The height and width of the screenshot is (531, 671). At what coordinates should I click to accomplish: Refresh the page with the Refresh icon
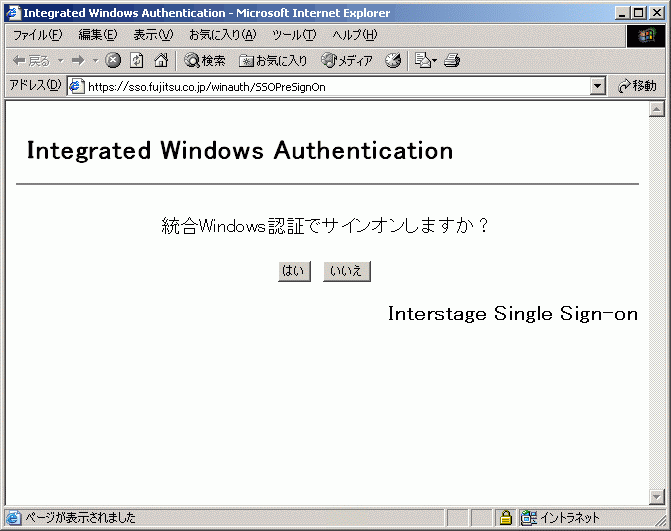[x=137, y=60]
